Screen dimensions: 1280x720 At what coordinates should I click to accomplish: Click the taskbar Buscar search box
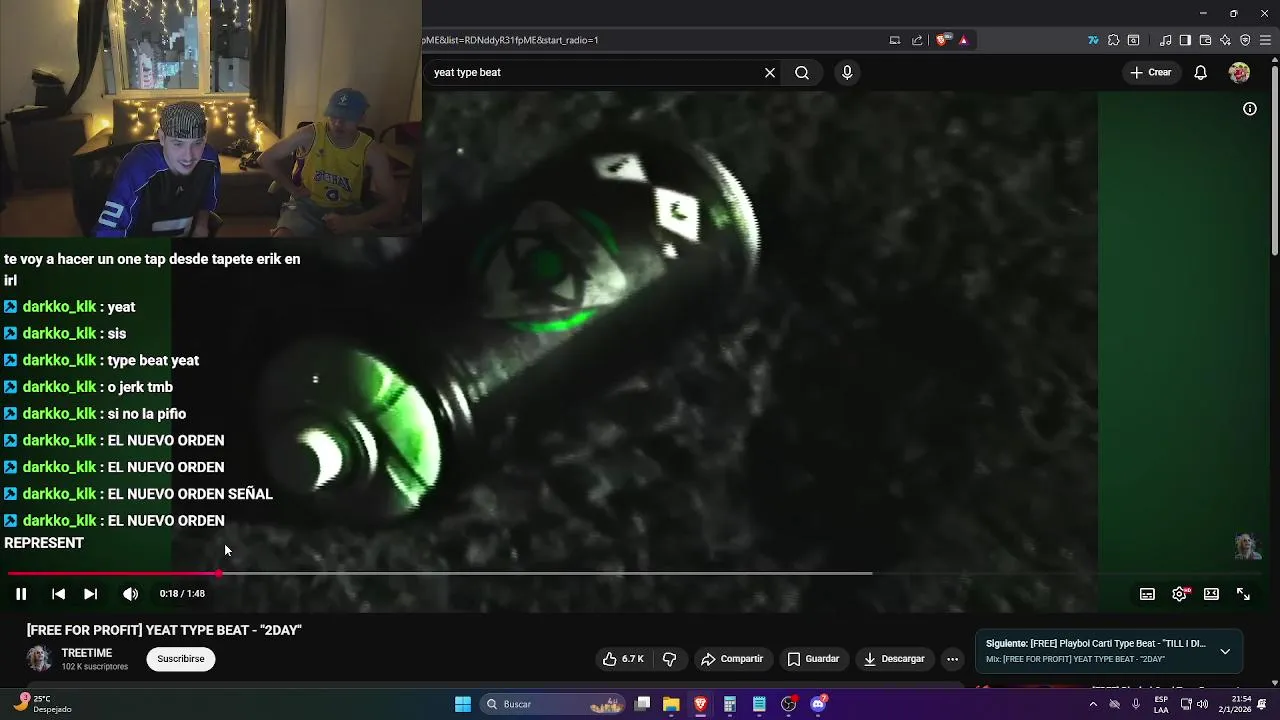click(x=553, y=704)
